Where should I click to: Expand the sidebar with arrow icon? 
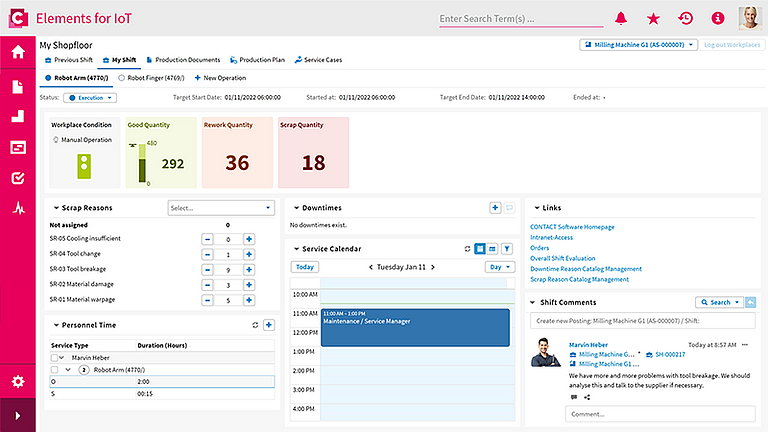[18, 416]
